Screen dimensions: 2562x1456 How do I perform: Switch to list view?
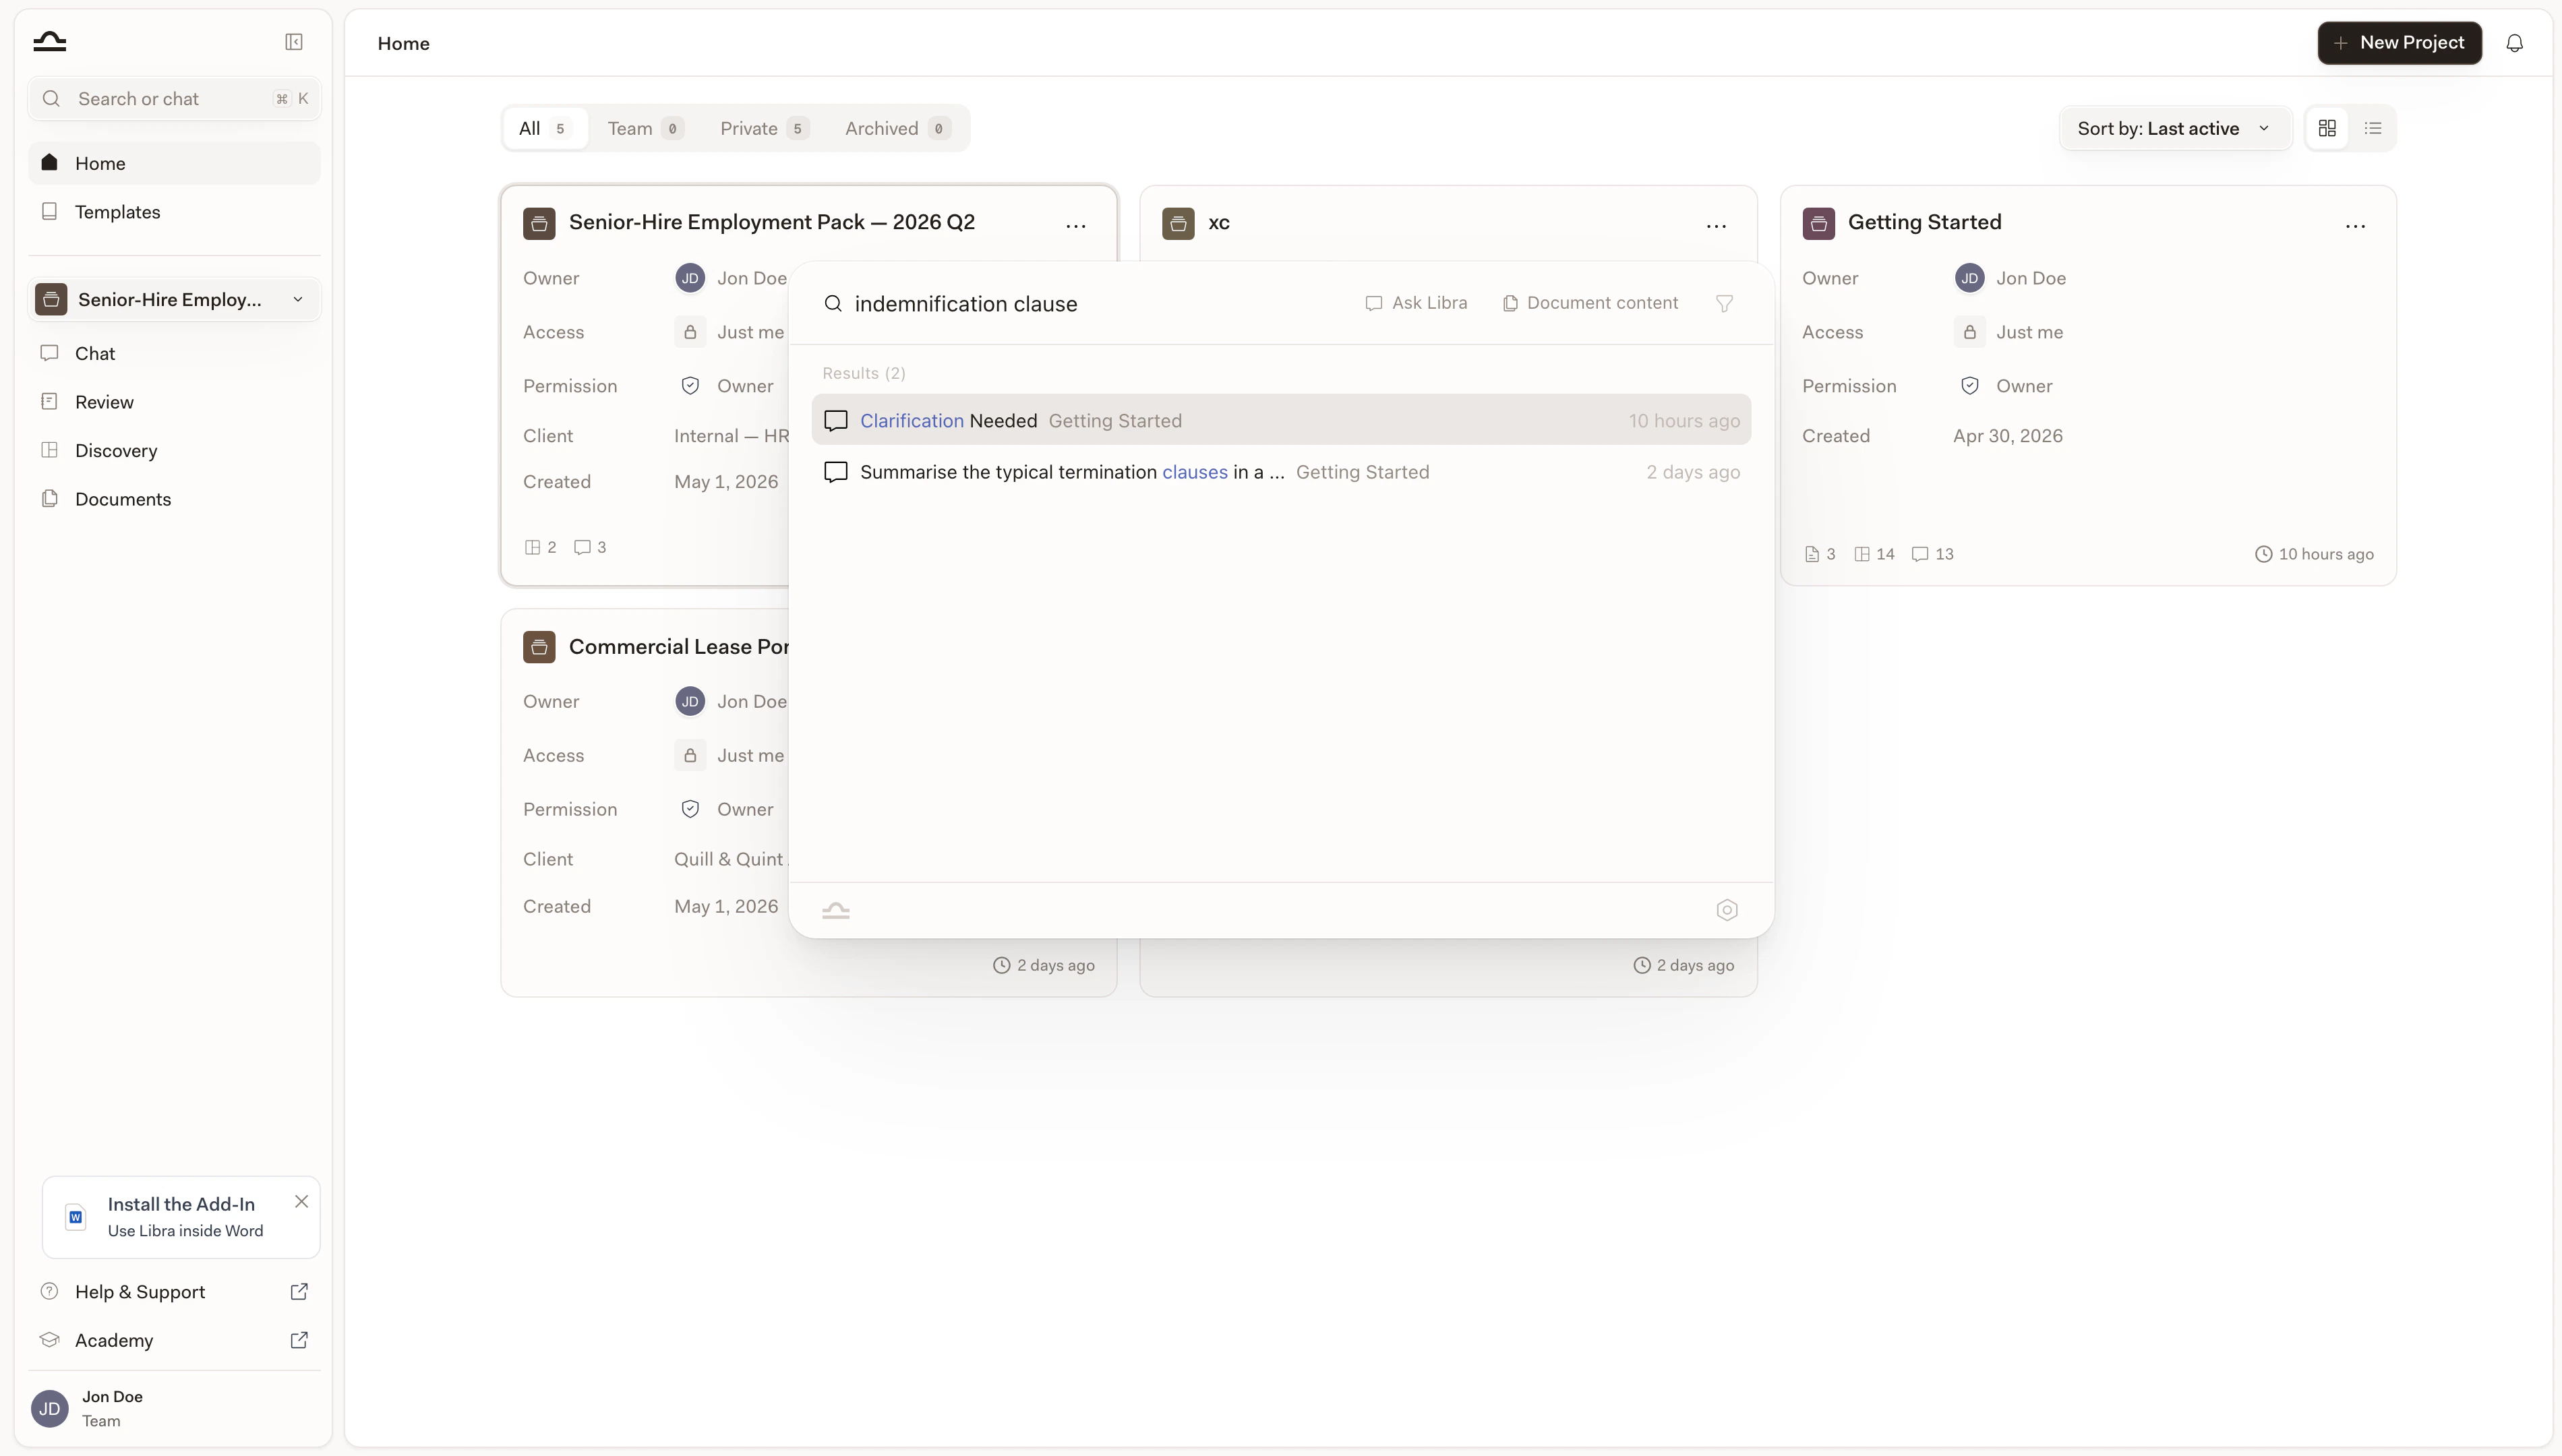pyautogui.click(x=2373, y=128)
